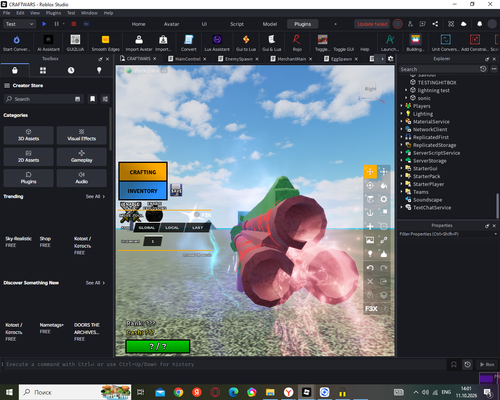Open the EnemySpawn script tab
This screenshot has height=400, width=500.
coord(238,59)
